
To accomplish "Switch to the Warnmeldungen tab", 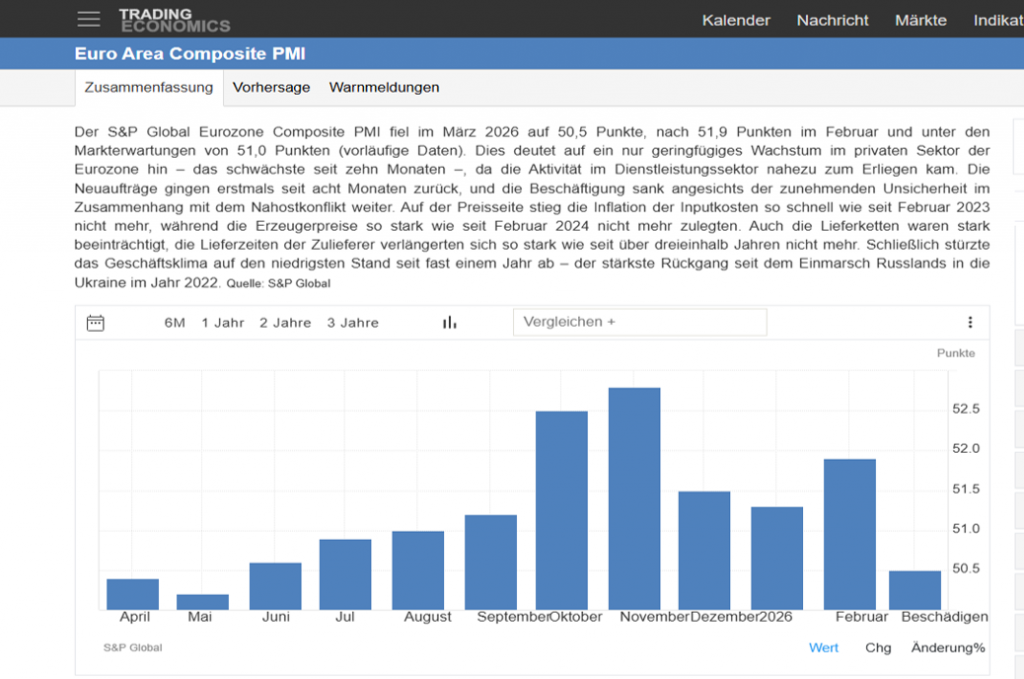I will click(x=384, y=87).
